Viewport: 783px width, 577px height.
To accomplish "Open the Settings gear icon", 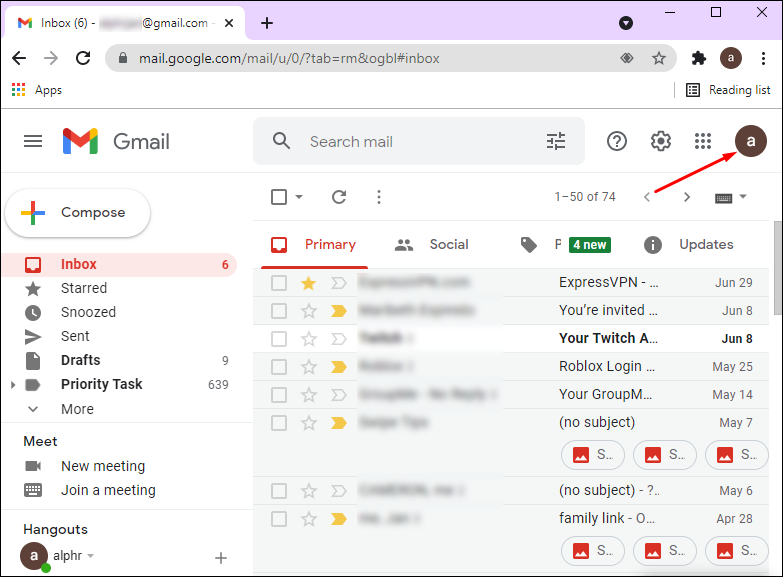I will click(x=661, y=141).
